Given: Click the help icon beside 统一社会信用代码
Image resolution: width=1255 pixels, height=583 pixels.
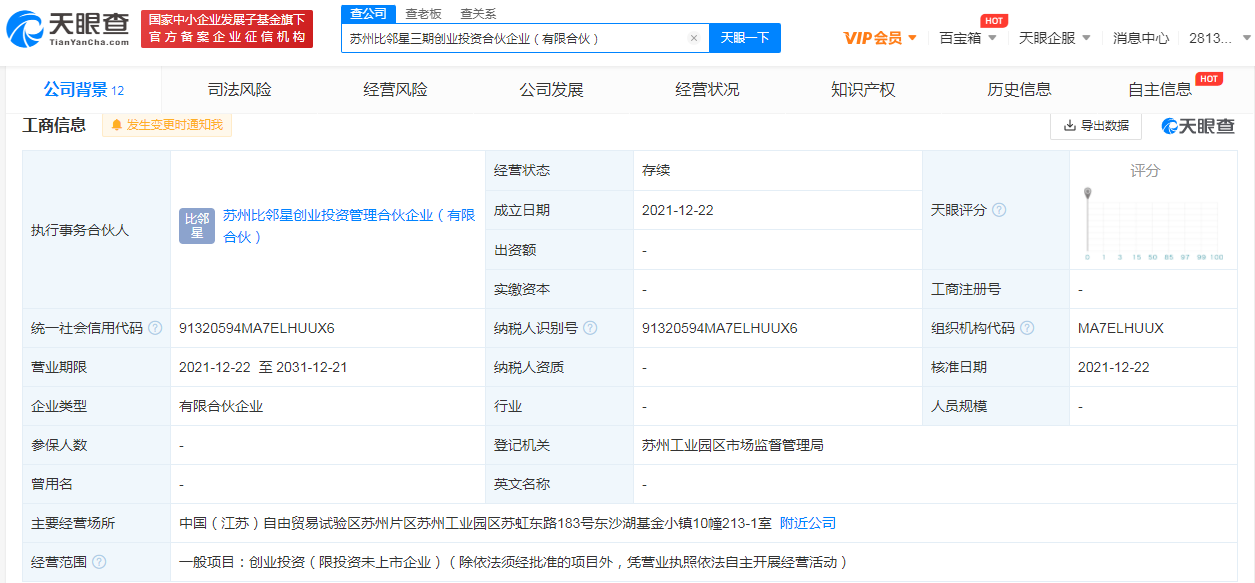Looking at the screenshot, I should pos(154,328).
